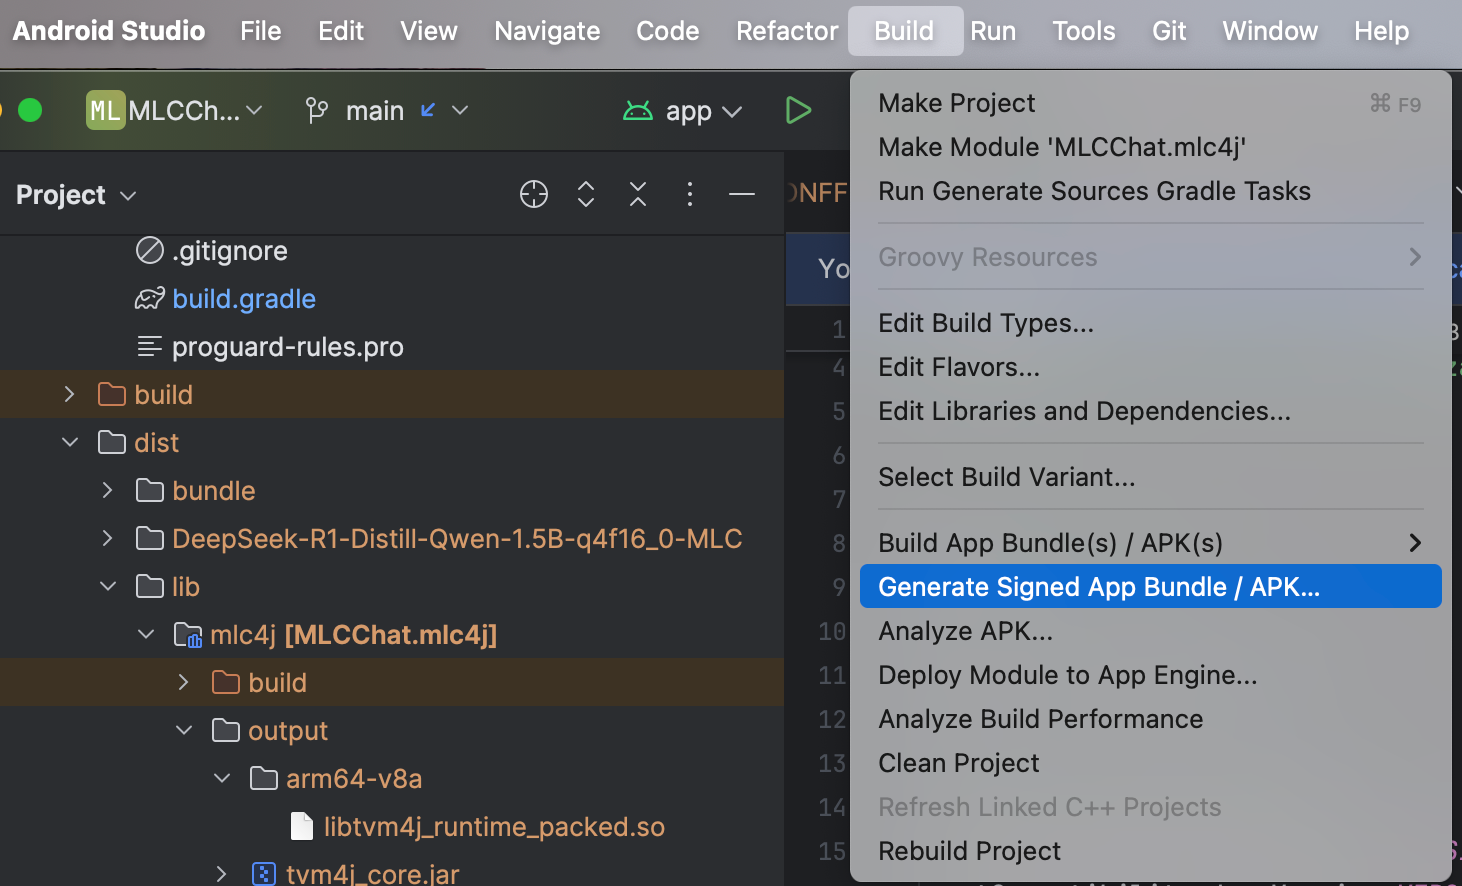Click the .gitignore file icon
The image size is (1462, 886).
pyautogui.click(x=149, y=250)
